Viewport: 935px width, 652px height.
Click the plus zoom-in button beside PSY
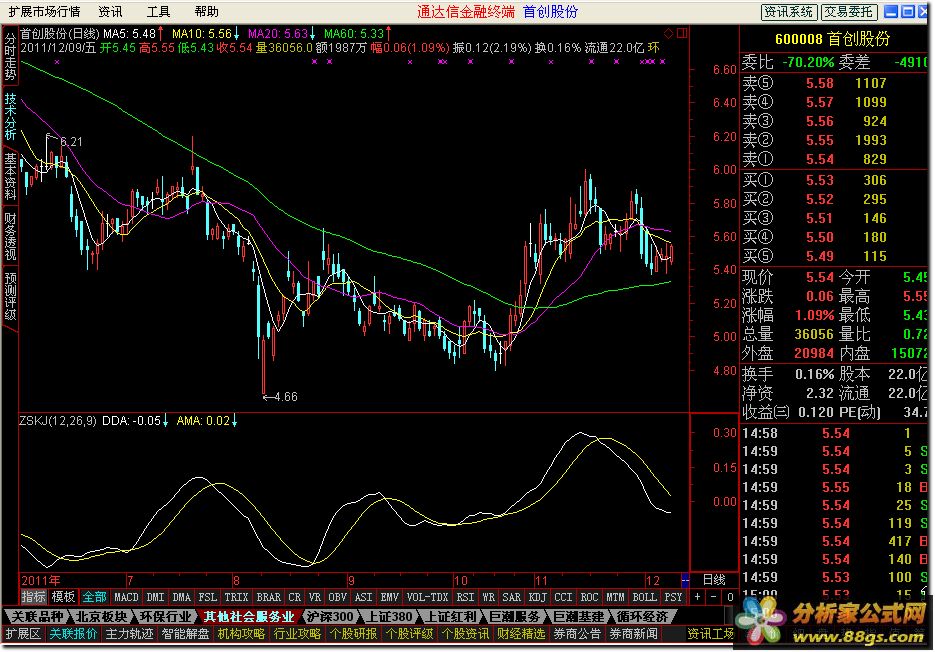[697, 597]
